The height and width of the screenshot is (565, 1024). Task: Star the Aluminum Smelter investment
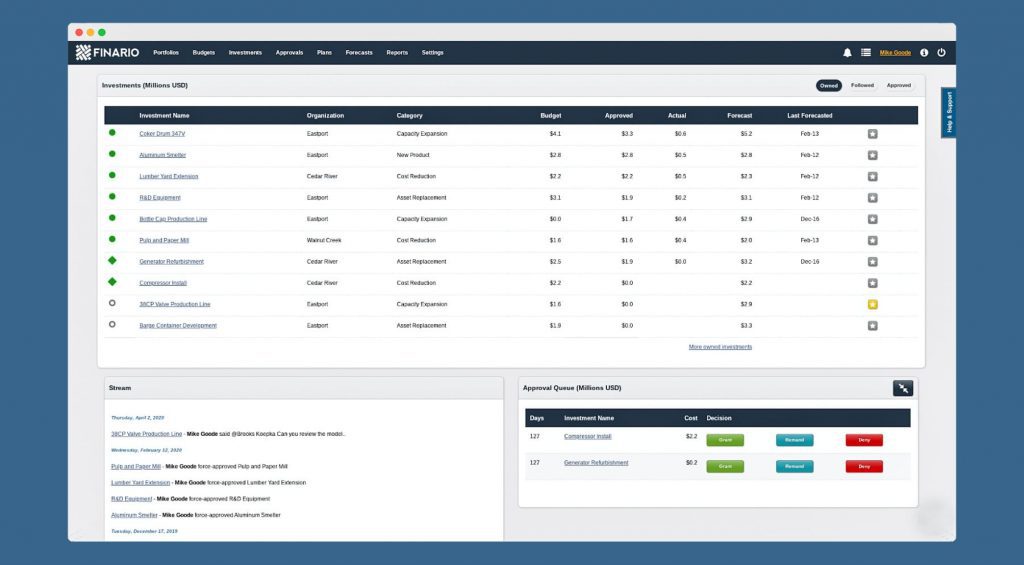coord(872,155)
